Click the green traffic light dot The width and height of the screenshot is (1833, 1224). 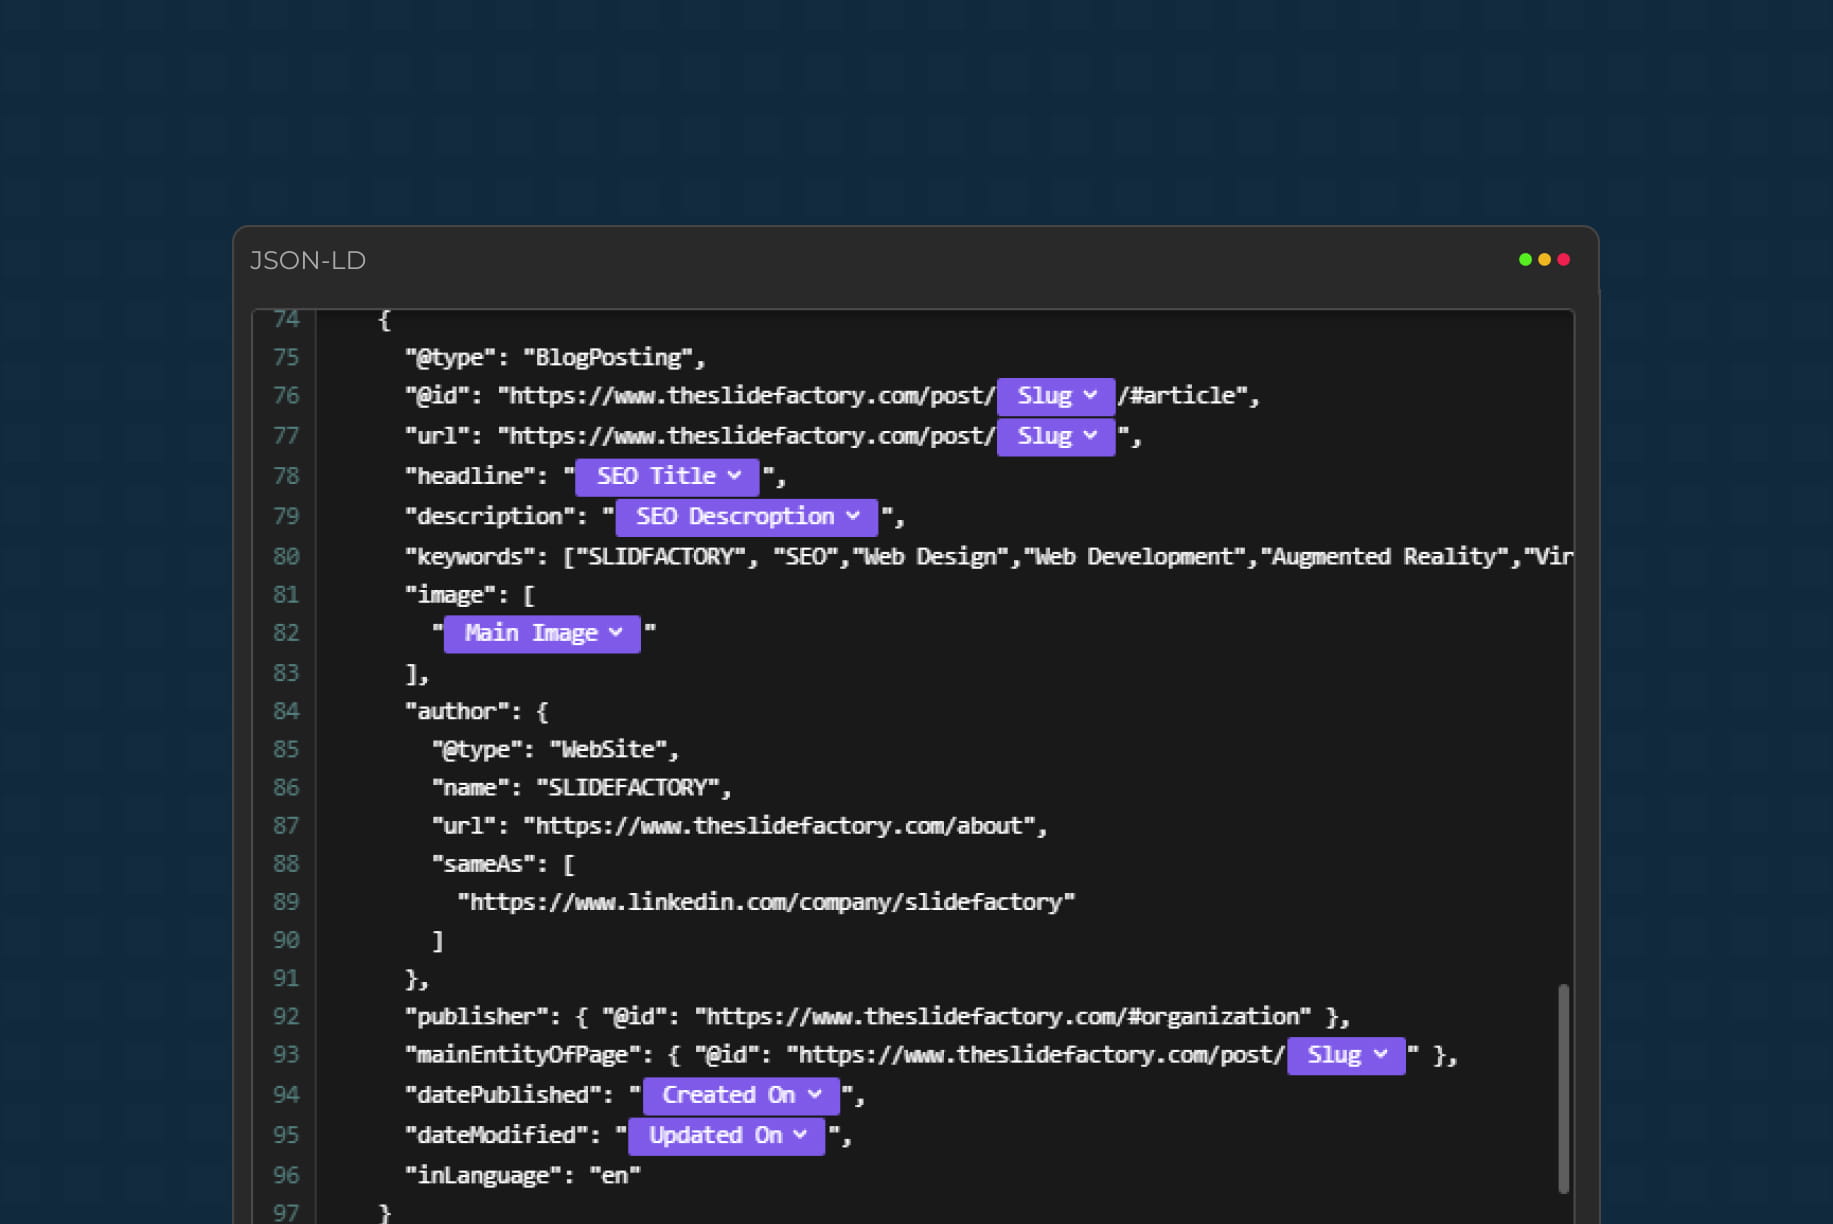1525,259
